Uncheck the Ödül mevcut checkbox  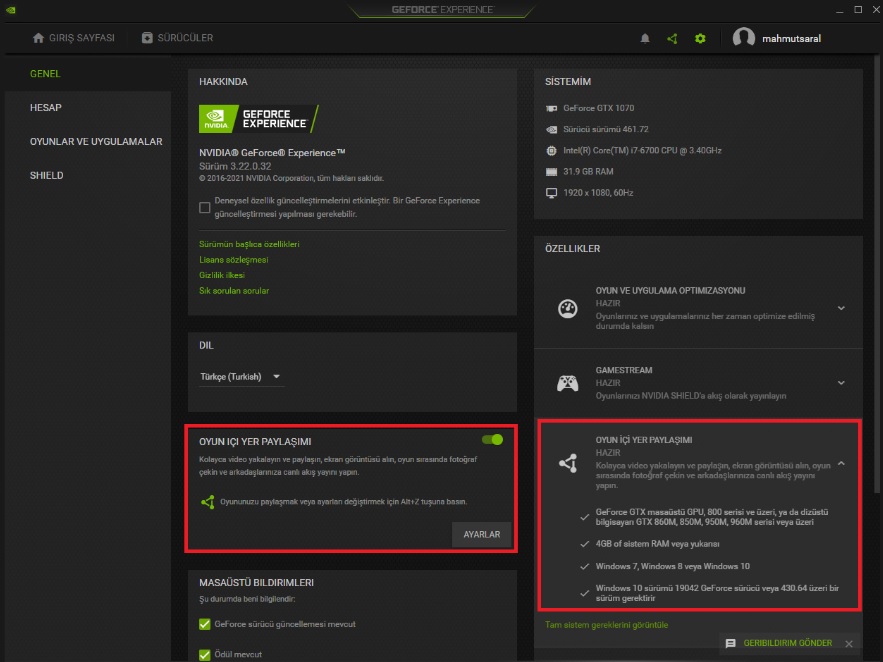coord(205,654)
